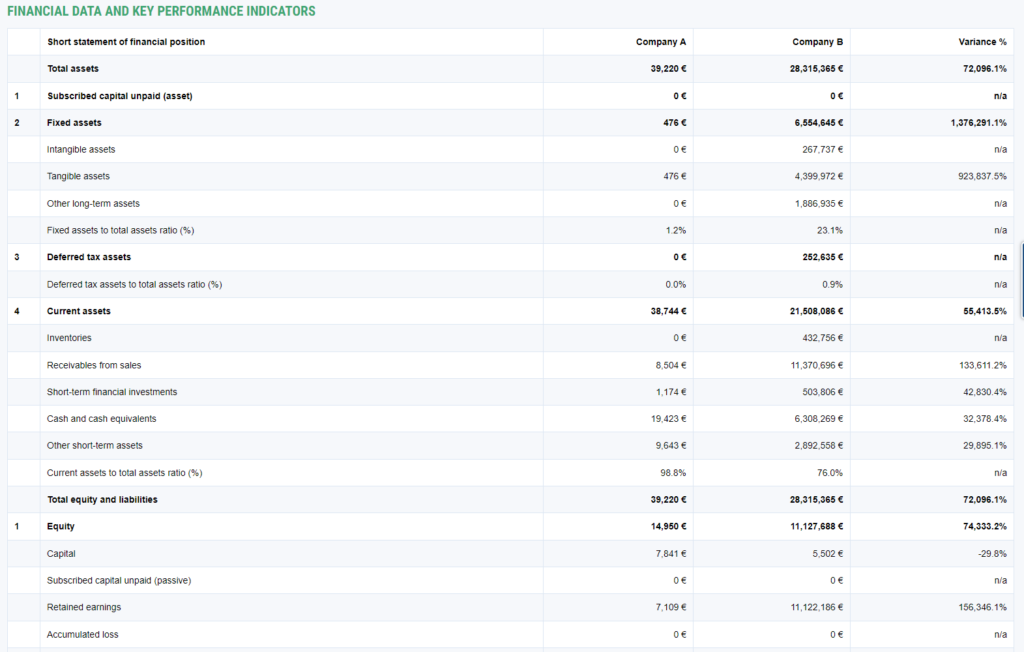The image size is (1024, 652).
Task: Select the 'Deferred tax assets' row label
Action: coord(89,257)
